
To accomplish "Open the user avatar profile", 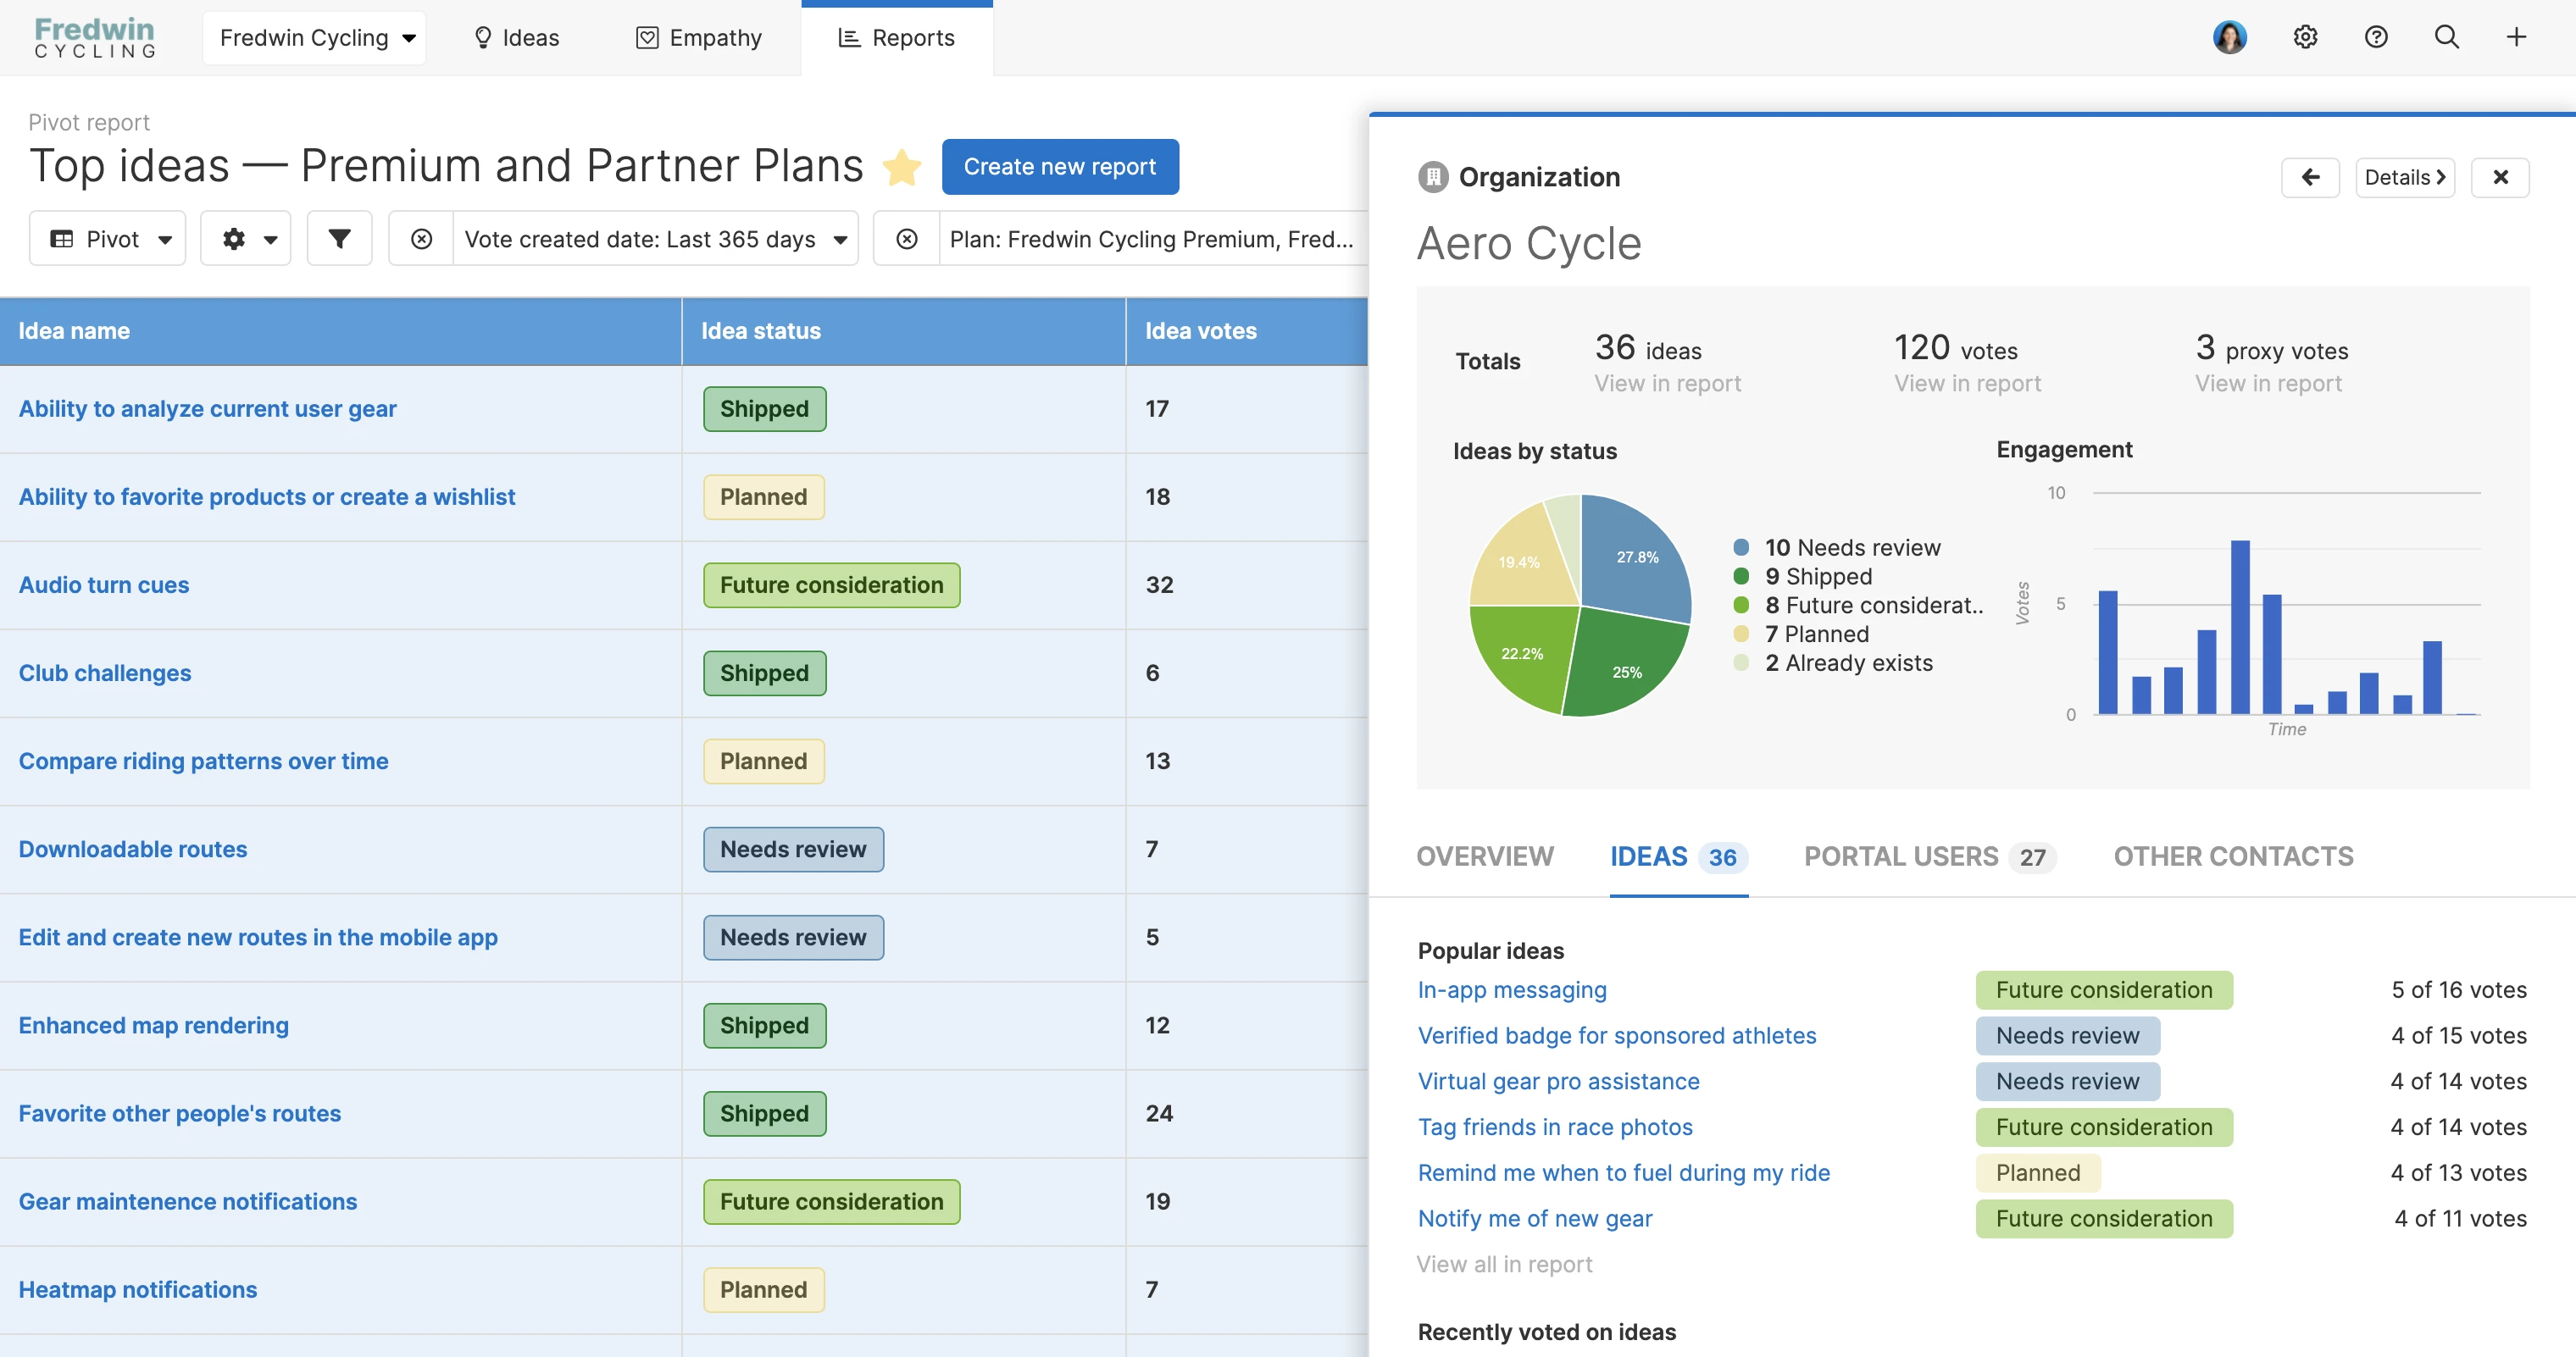I will point(2230,37).
